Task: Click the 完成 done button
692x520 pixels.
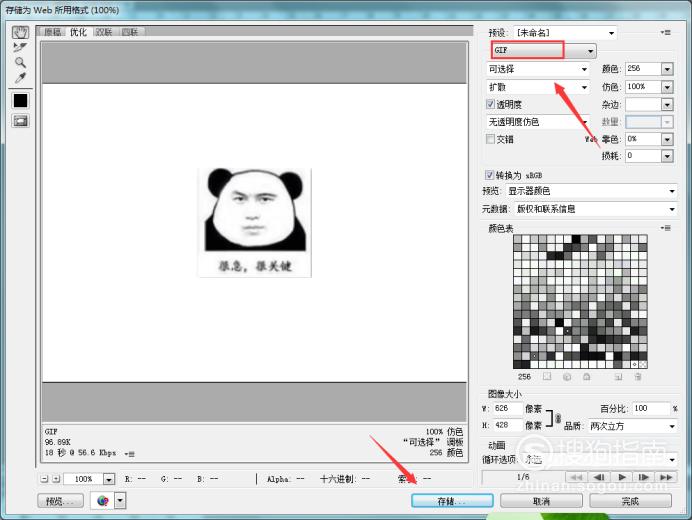Action: [x=630, y=501]
